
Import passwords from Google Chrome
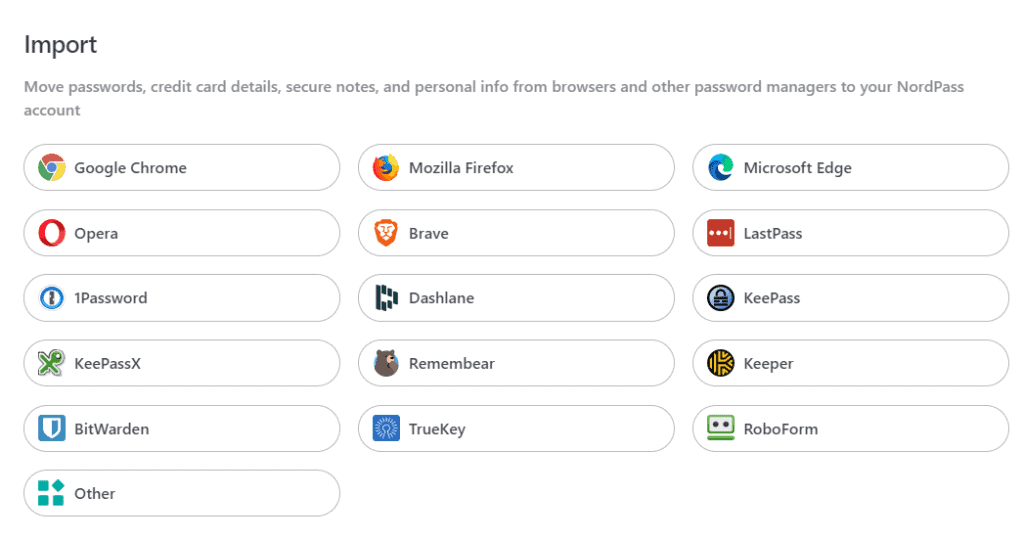(181, 168)
